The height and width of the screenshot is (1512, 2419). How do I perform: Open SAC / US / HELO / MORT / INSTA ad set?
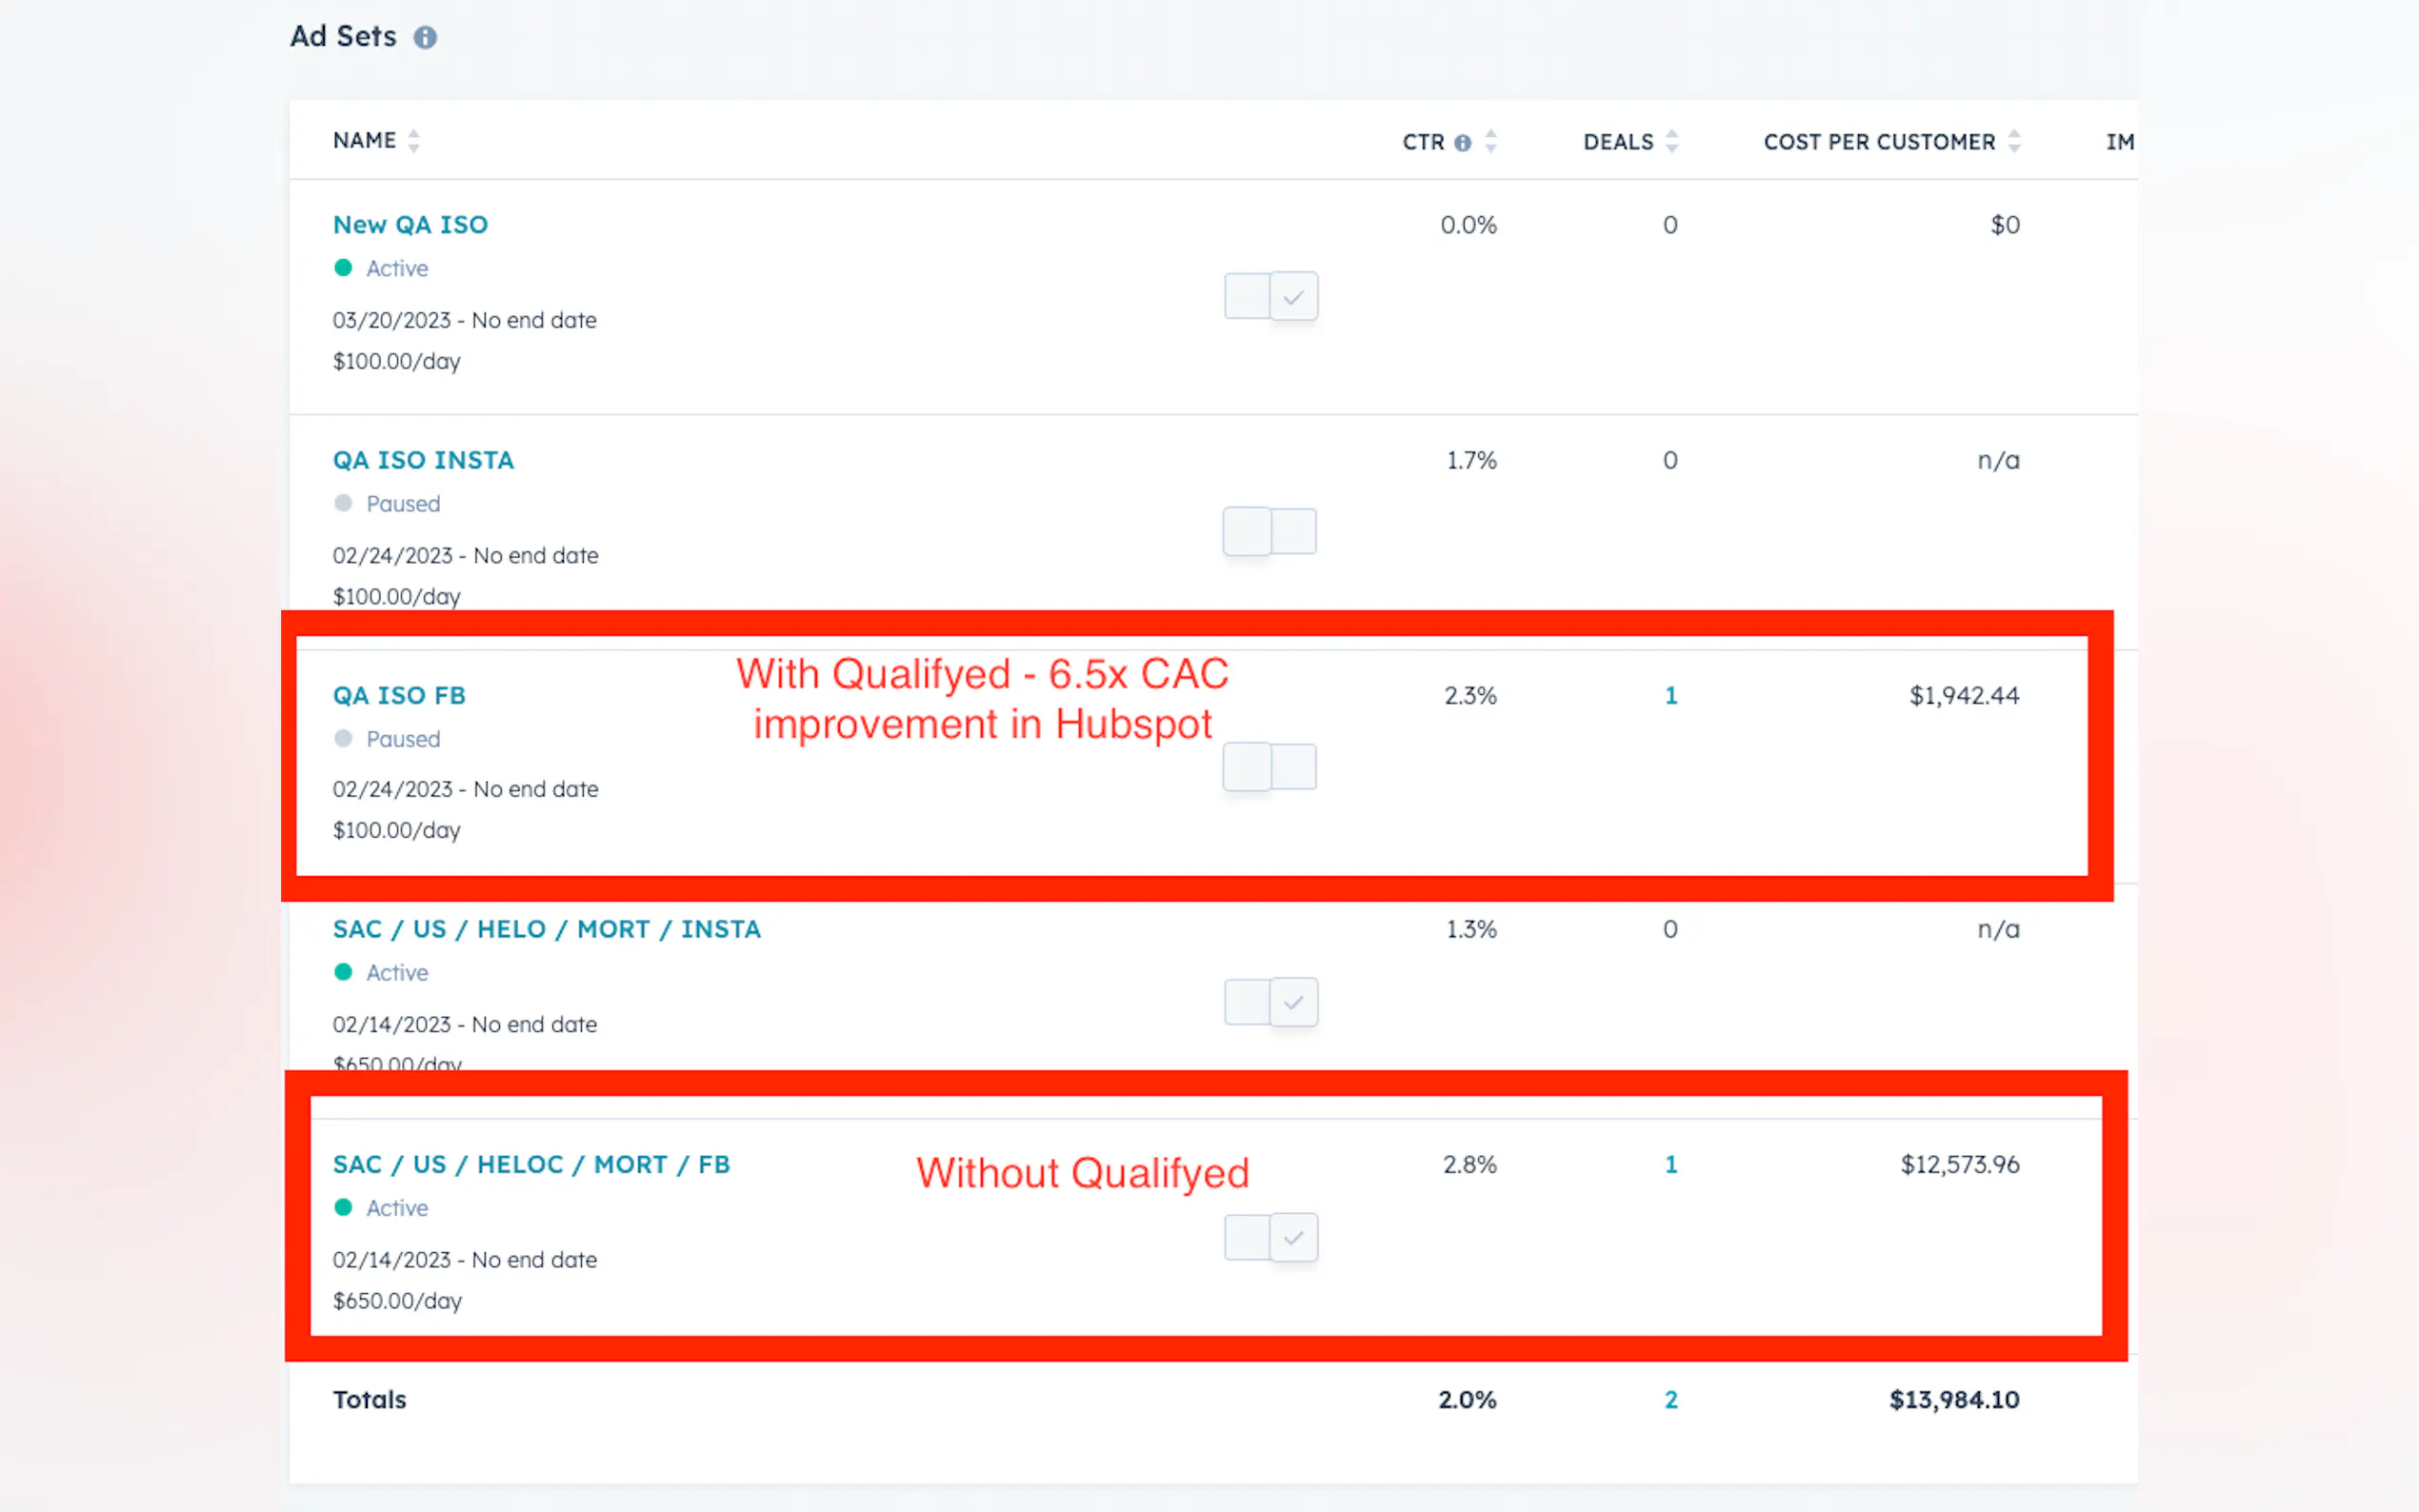[x=546, y=930]
